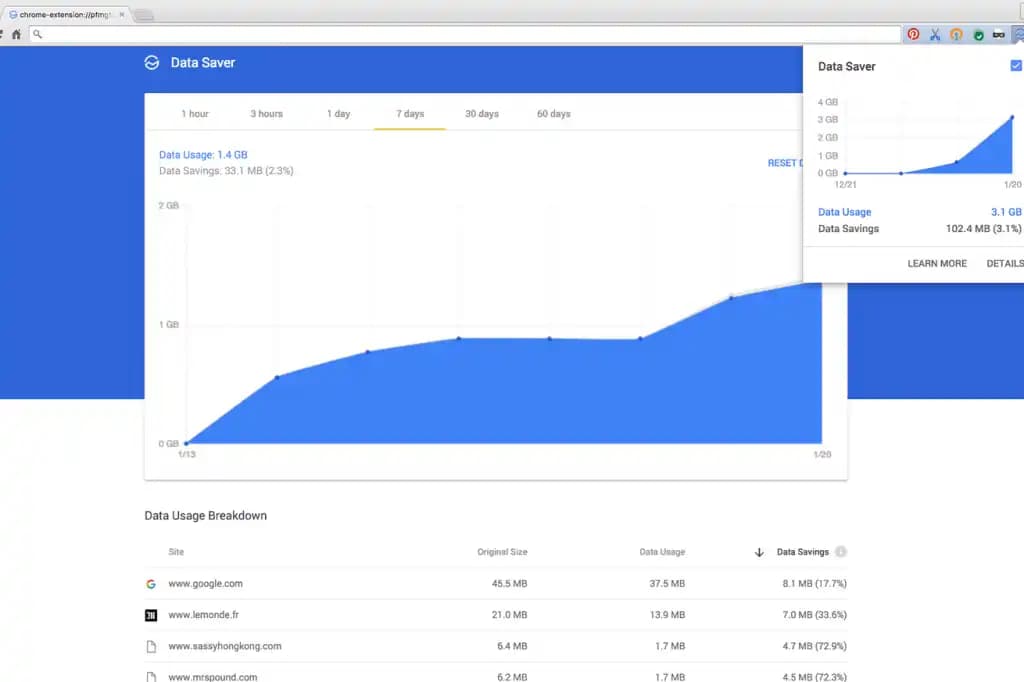Viewport: 1024px width, 682px height.
Task: Click the Home button in browser toolbar
Action: (x=16, y=34)
